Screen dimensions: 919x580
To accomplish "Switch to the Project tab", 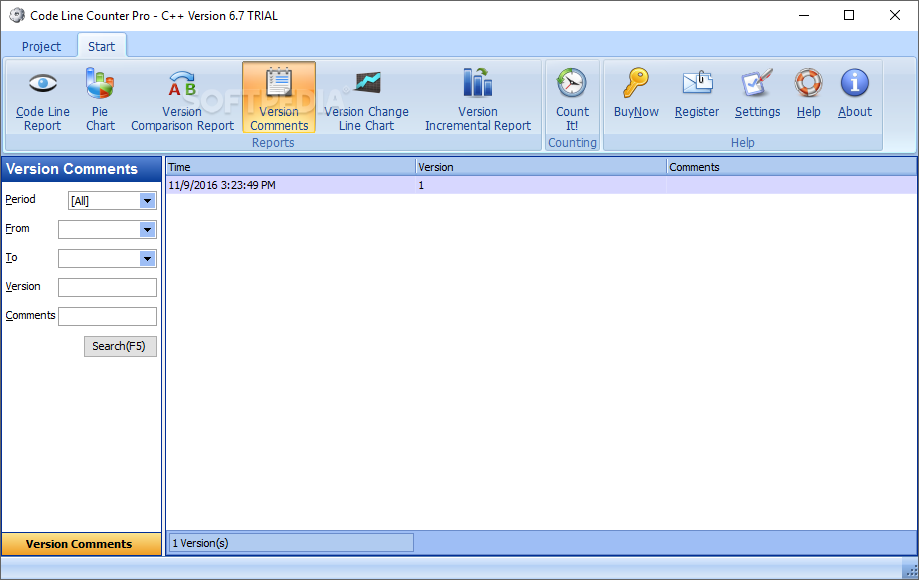I will 41,46.
